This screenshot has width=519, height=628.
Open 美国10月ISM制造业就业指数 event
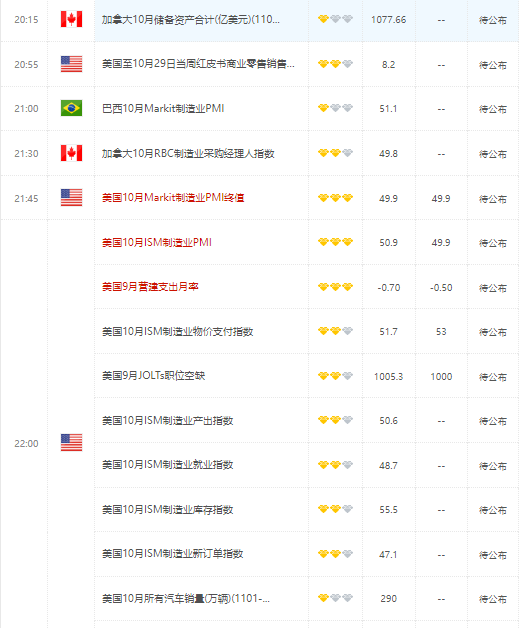coord(167,465)
